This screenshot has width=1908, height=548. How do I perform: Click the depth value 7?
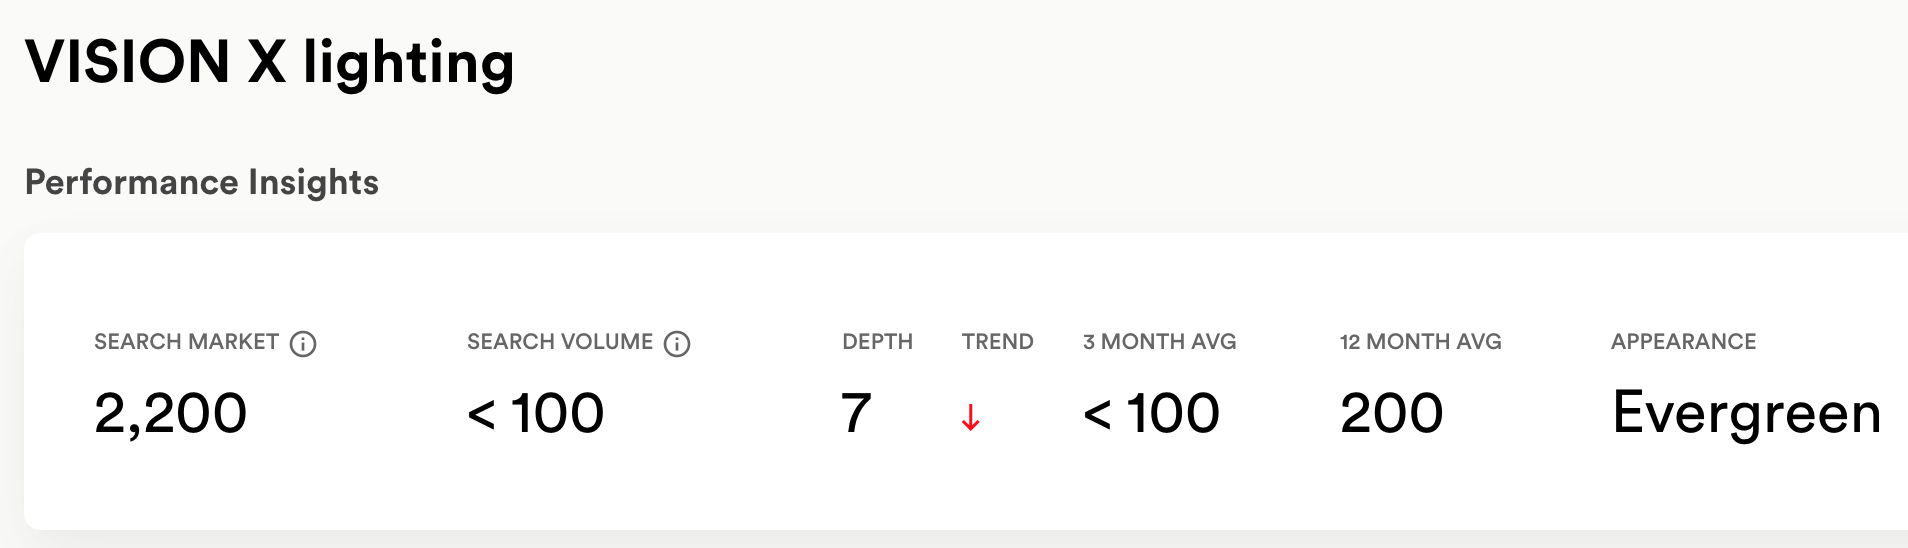(856, 413)
